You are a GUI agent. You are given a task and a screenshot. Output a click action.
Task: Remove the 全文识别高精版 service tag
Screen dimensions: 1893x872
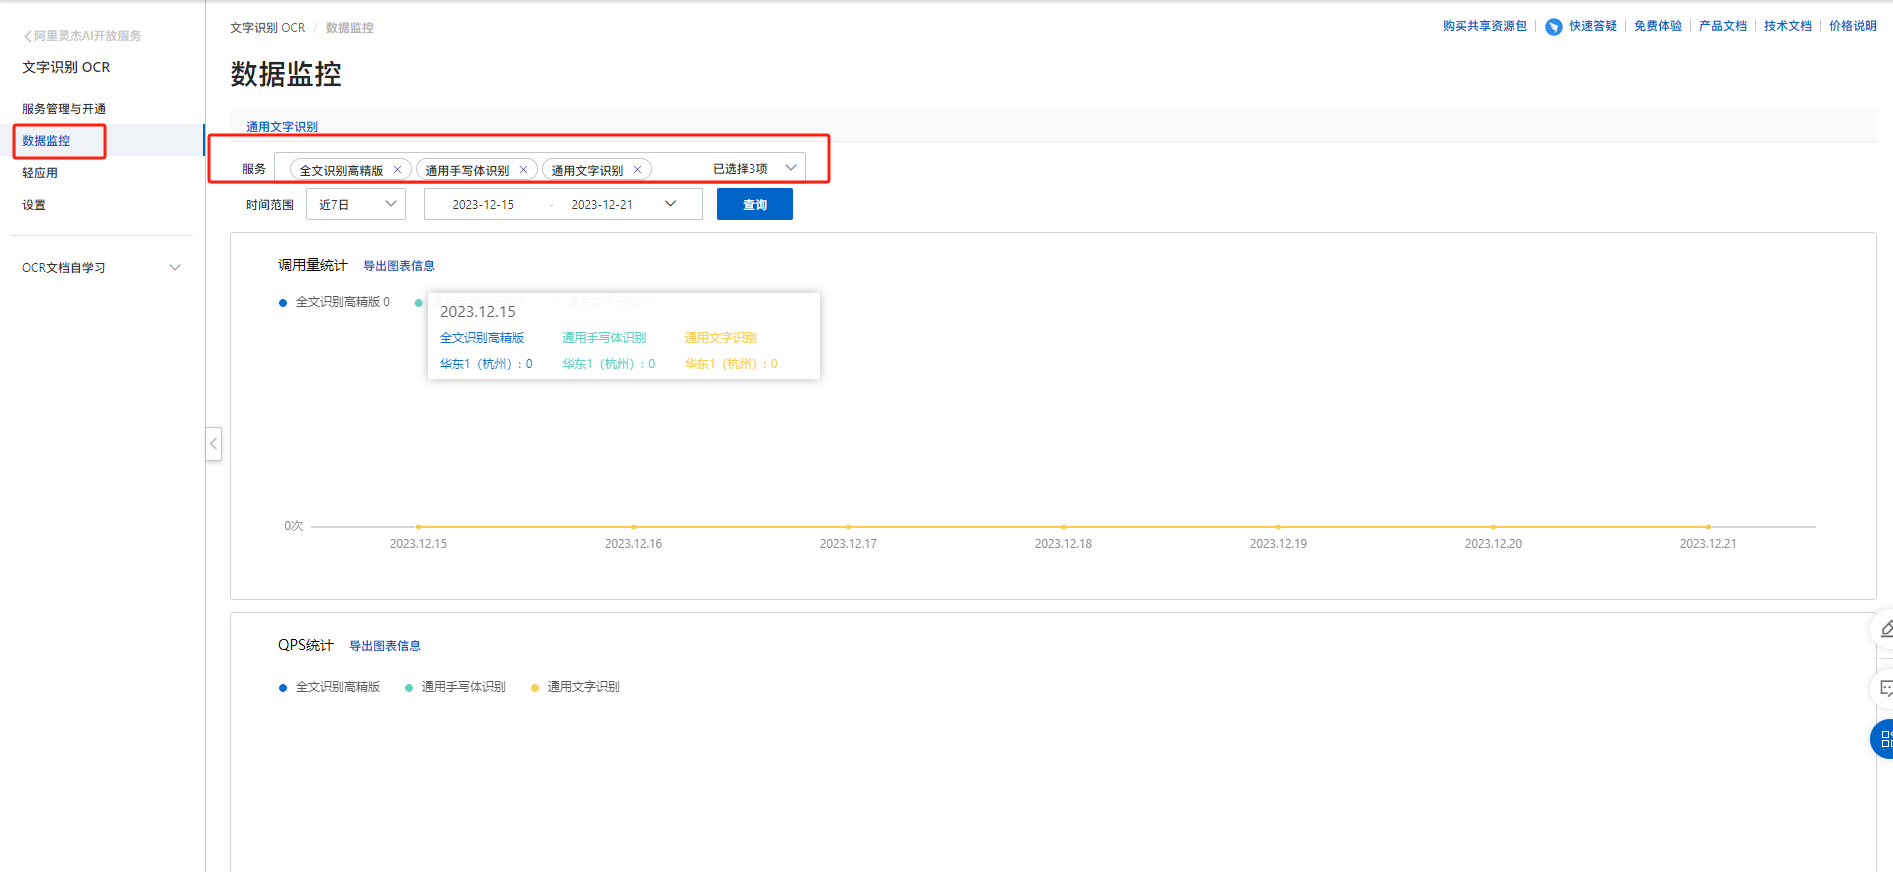click(397, 170)
